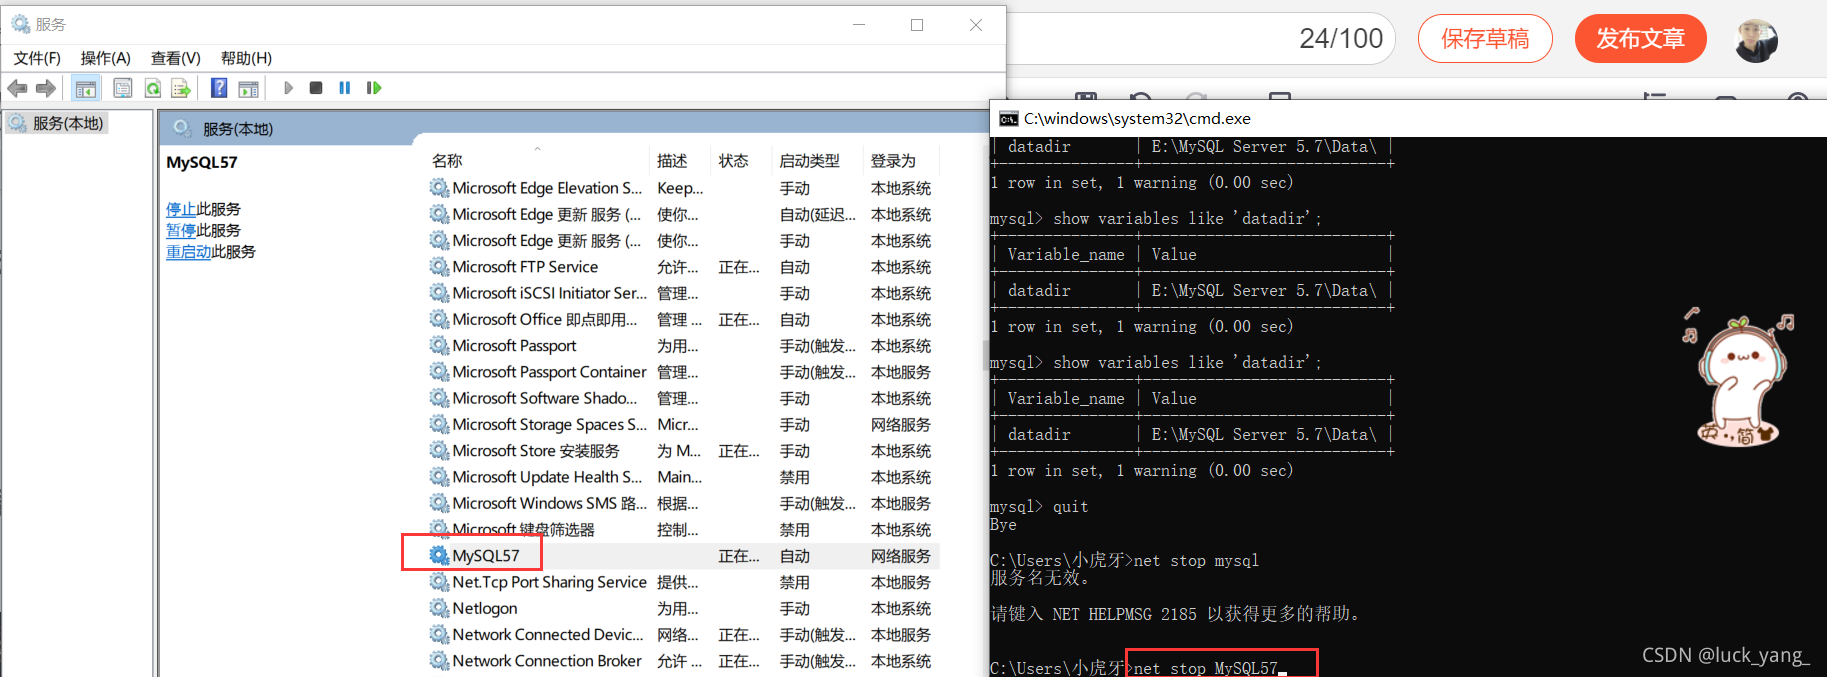Open the 文件(F) menu

tap(37, 58)
